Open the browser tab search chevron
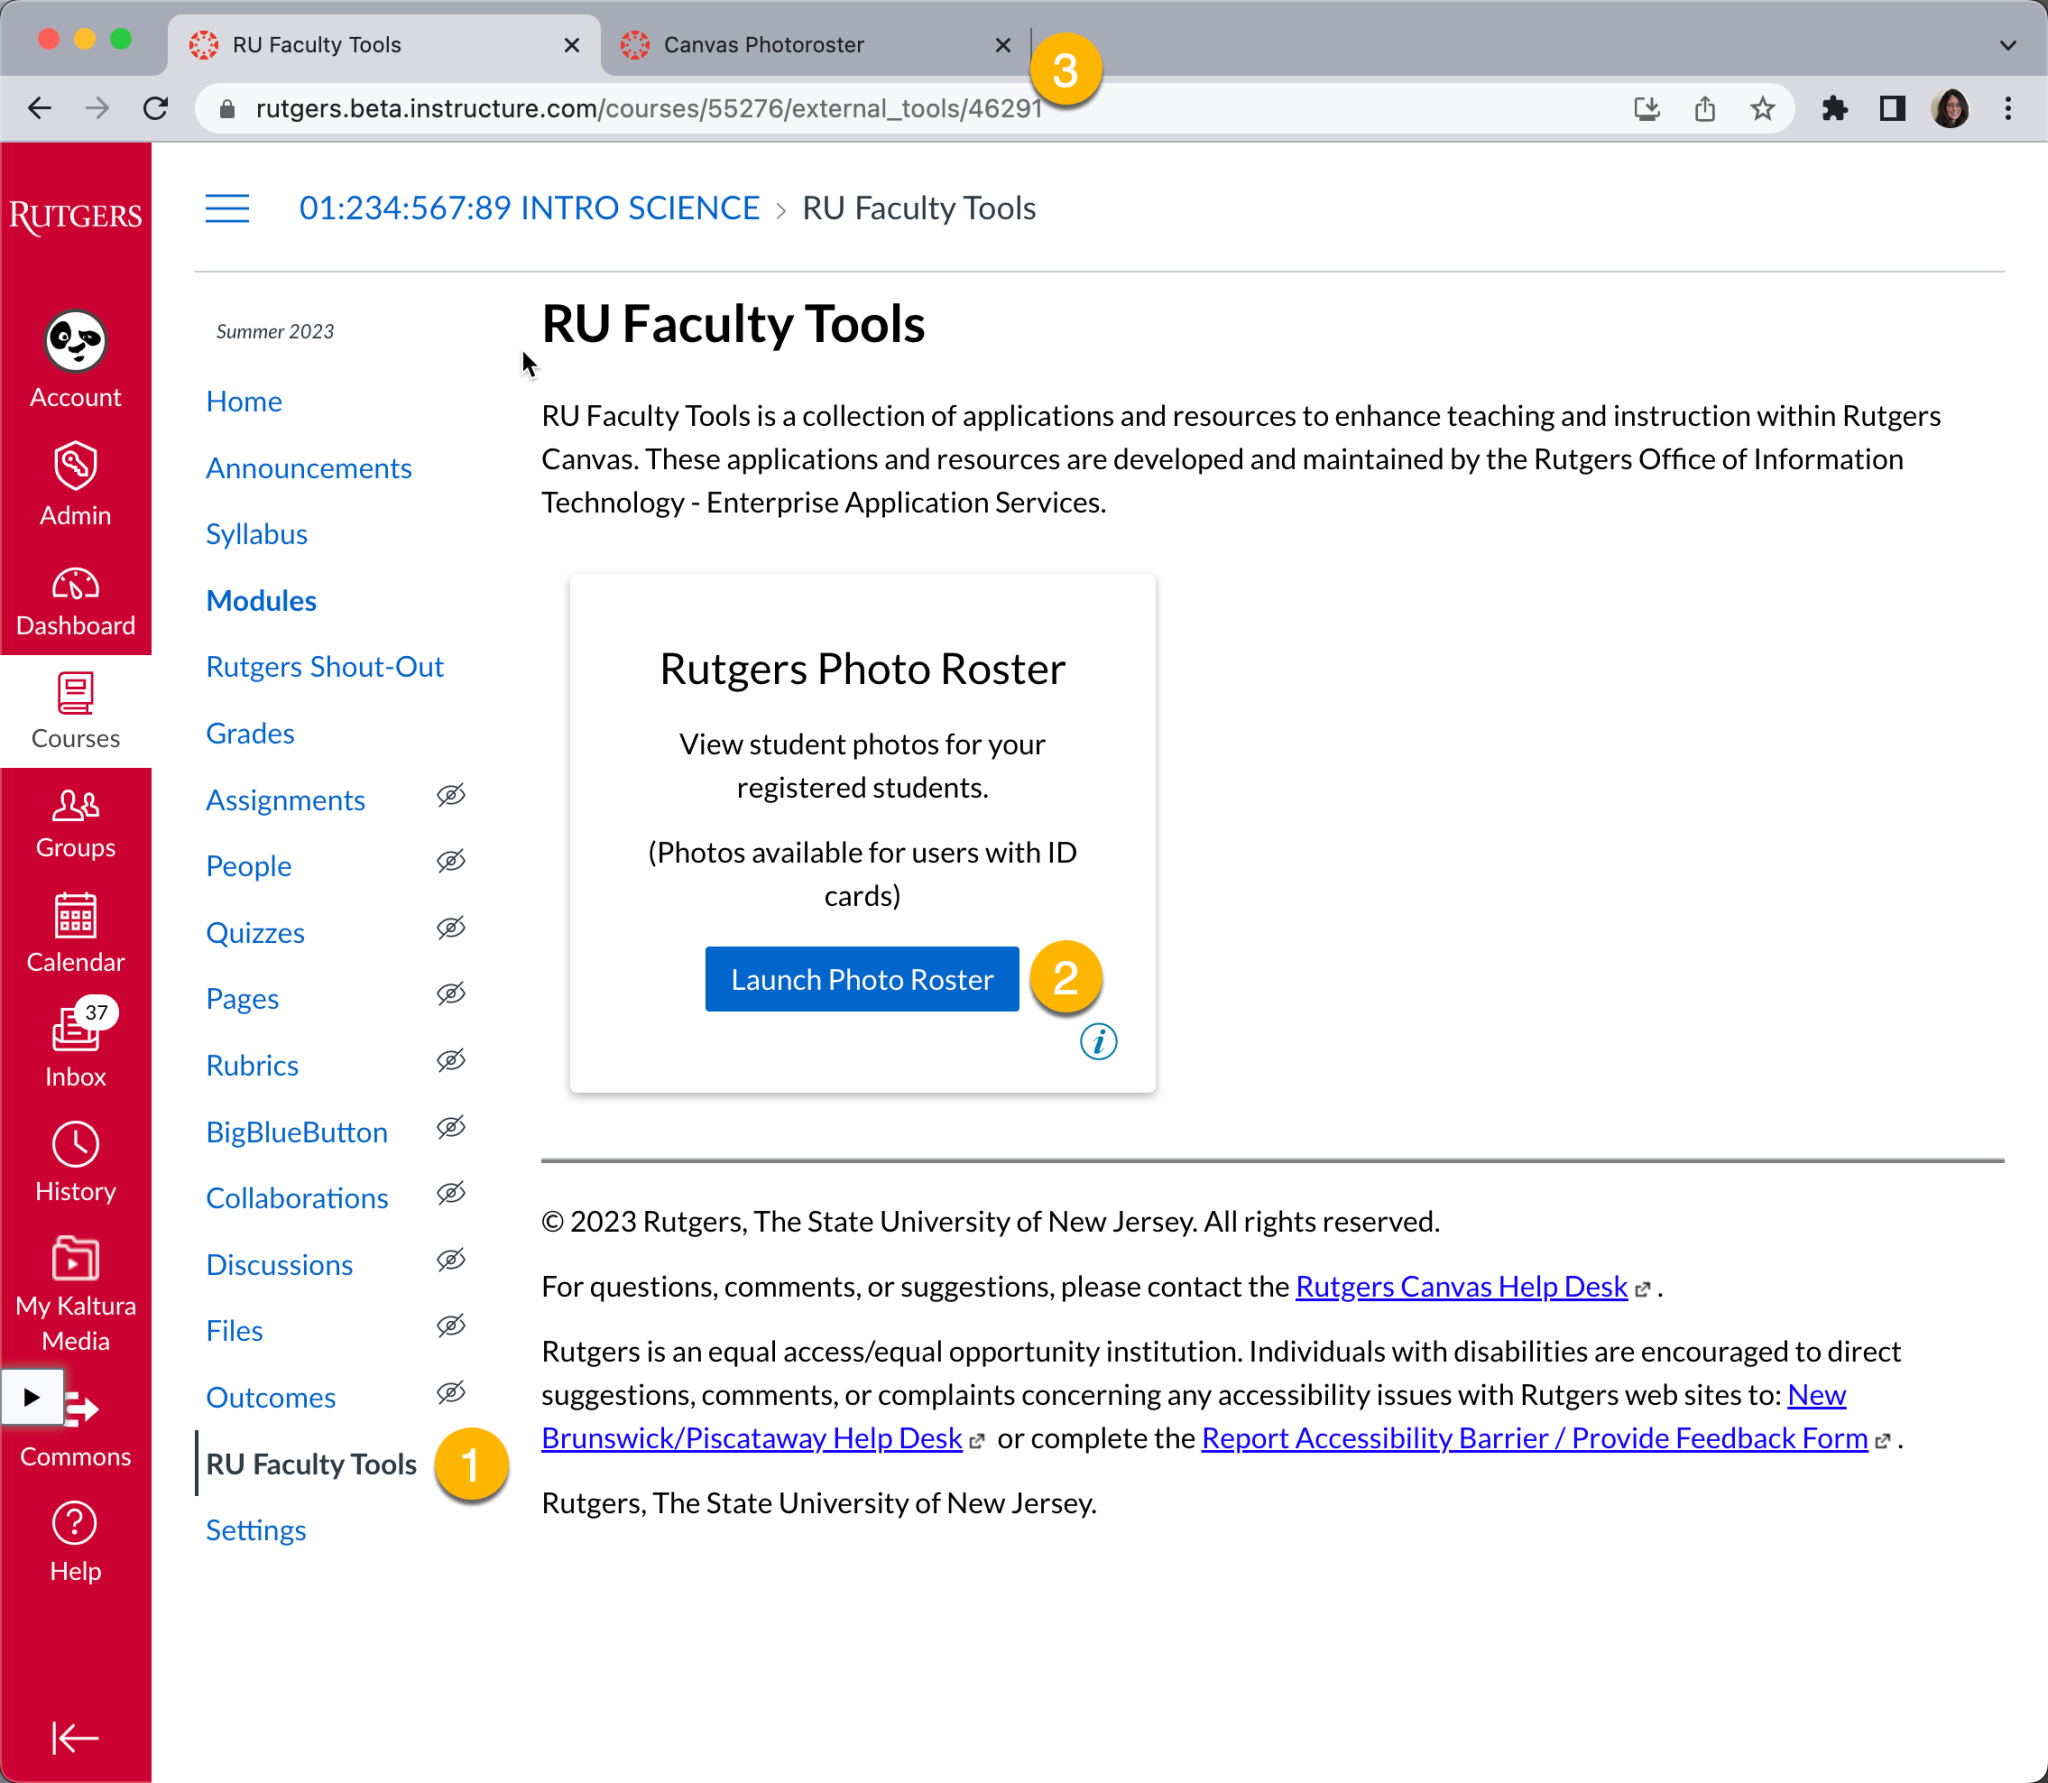Viewport: 2048px width, 1783px height. click(x=2007, y=44)
